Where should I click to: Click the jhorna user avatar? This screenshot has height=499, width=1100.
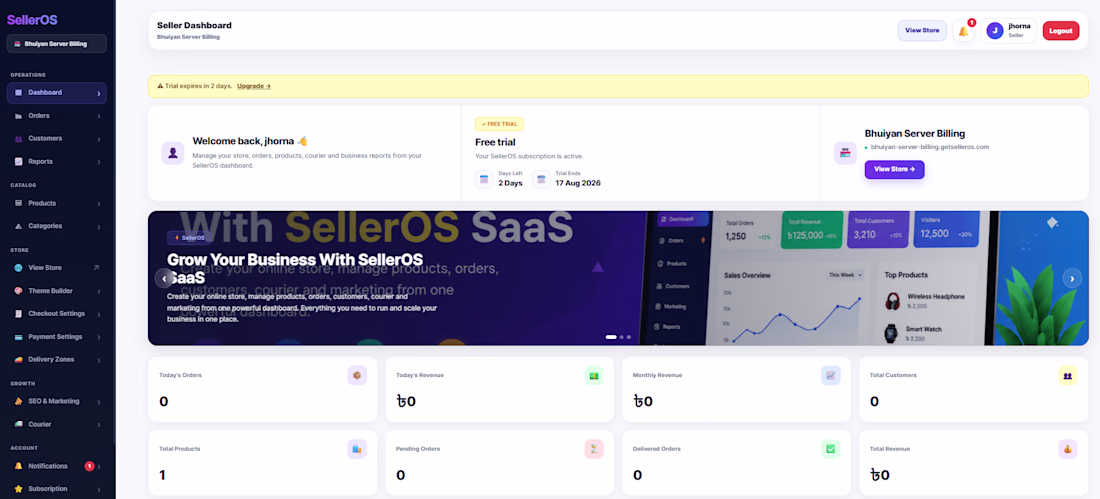(x=994, y=30)
